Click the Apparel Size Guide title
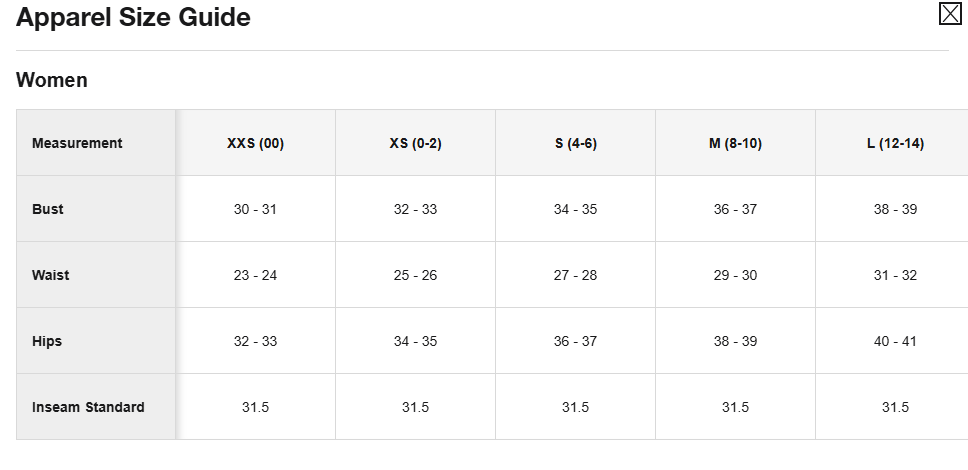 pyautogui.click(x=133, y=17)
